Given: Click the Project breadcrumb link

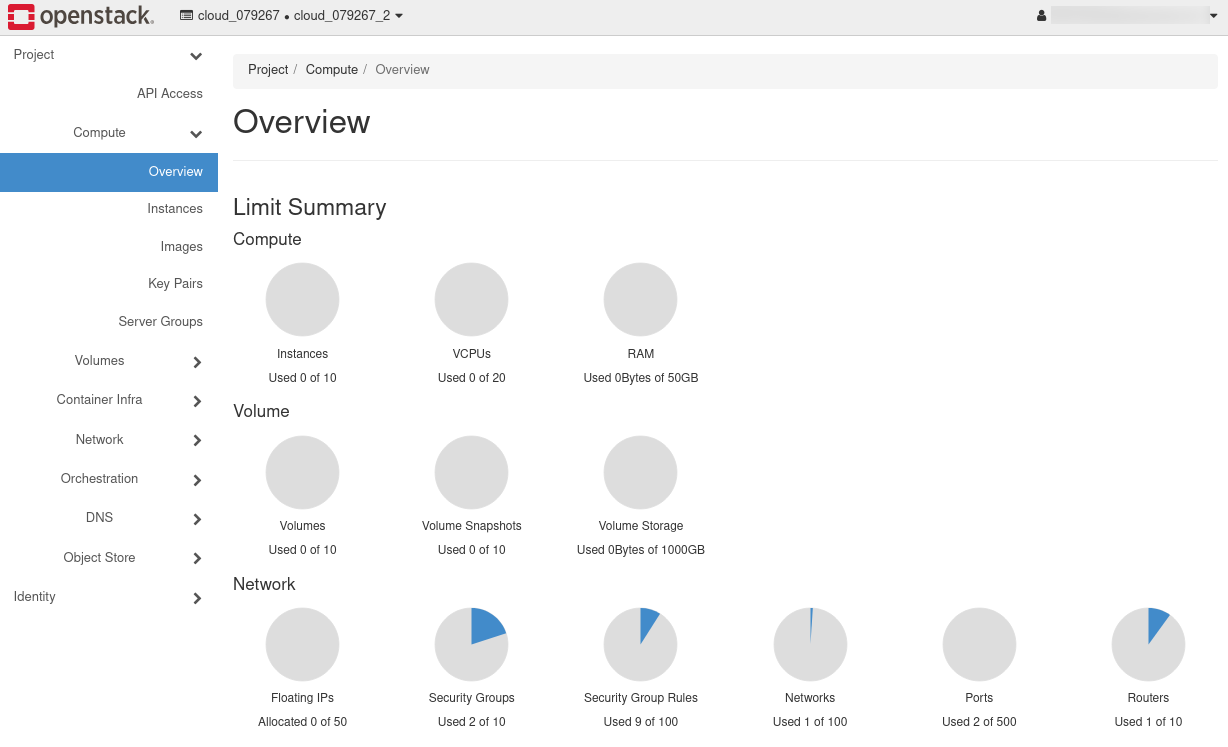Looking at the screenshot, I should (x=268, y=70).
